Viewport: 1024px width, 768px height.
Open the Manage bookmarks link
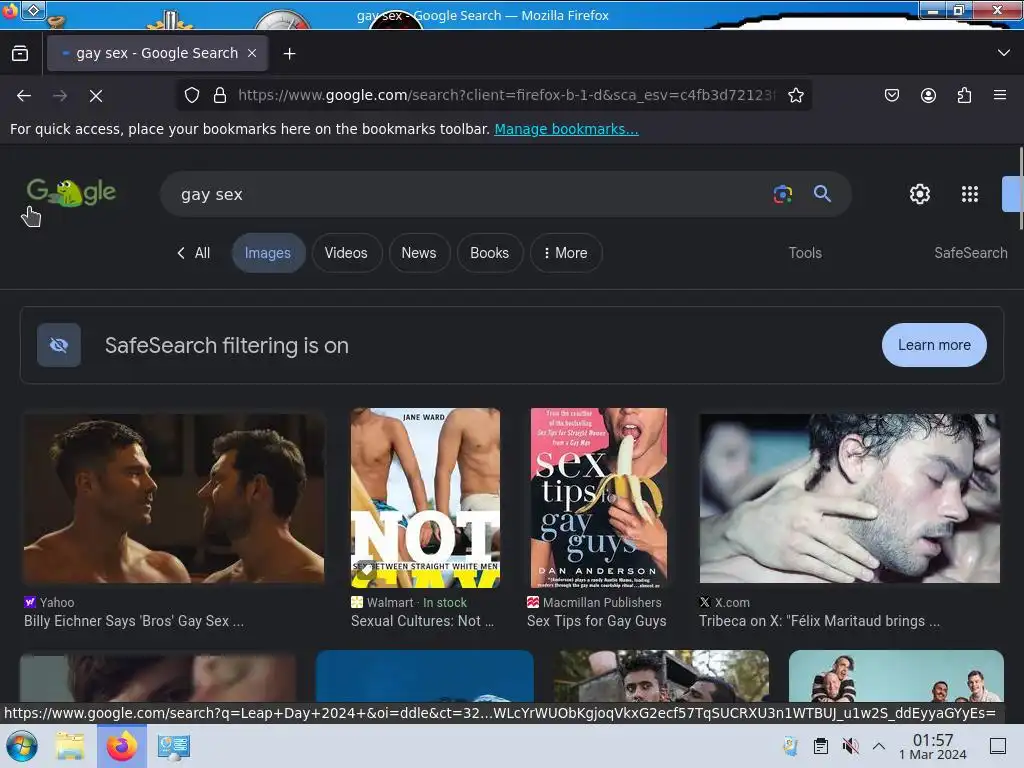coord(566,129)
